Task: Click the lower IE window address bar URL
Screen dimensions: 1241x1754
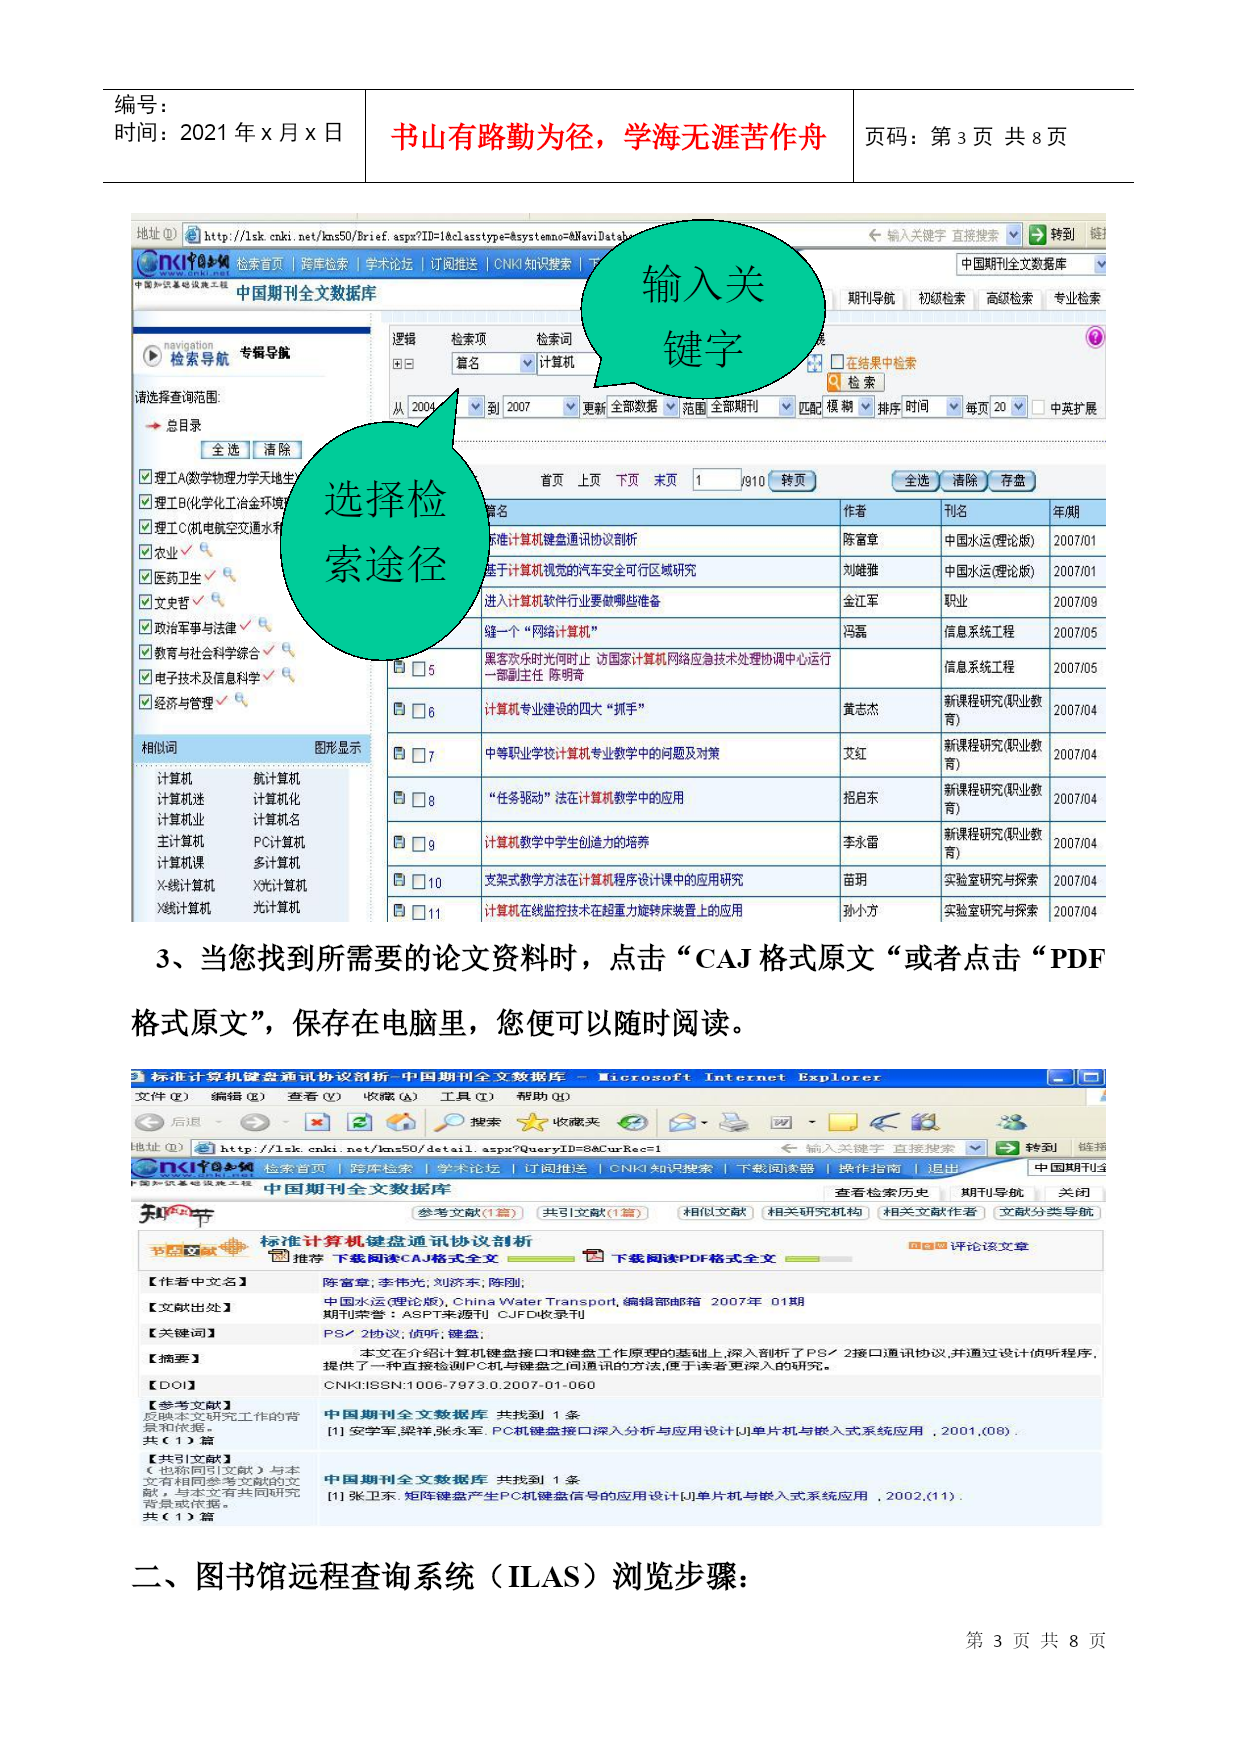Action: click(440, 1148)
